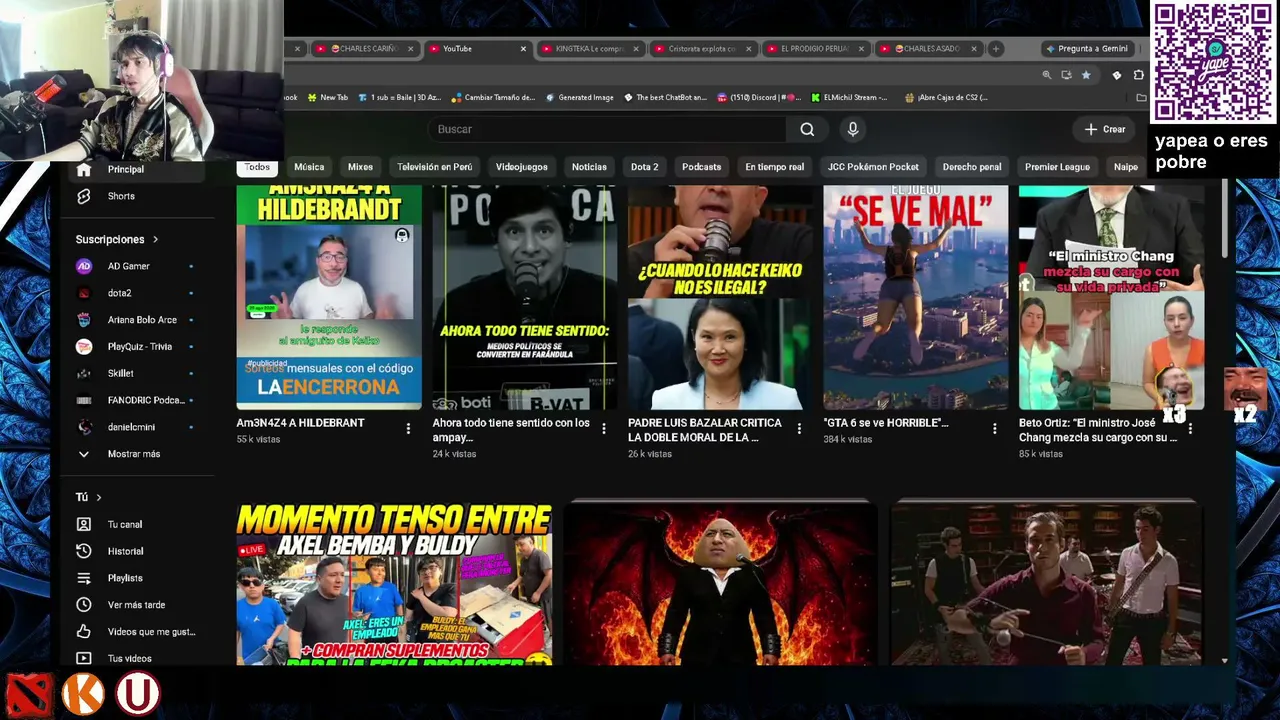The height and width of the screenshot is (720, 1280).
Task: Open the Shorts icon in sidebar
Action: click(84, 196)
